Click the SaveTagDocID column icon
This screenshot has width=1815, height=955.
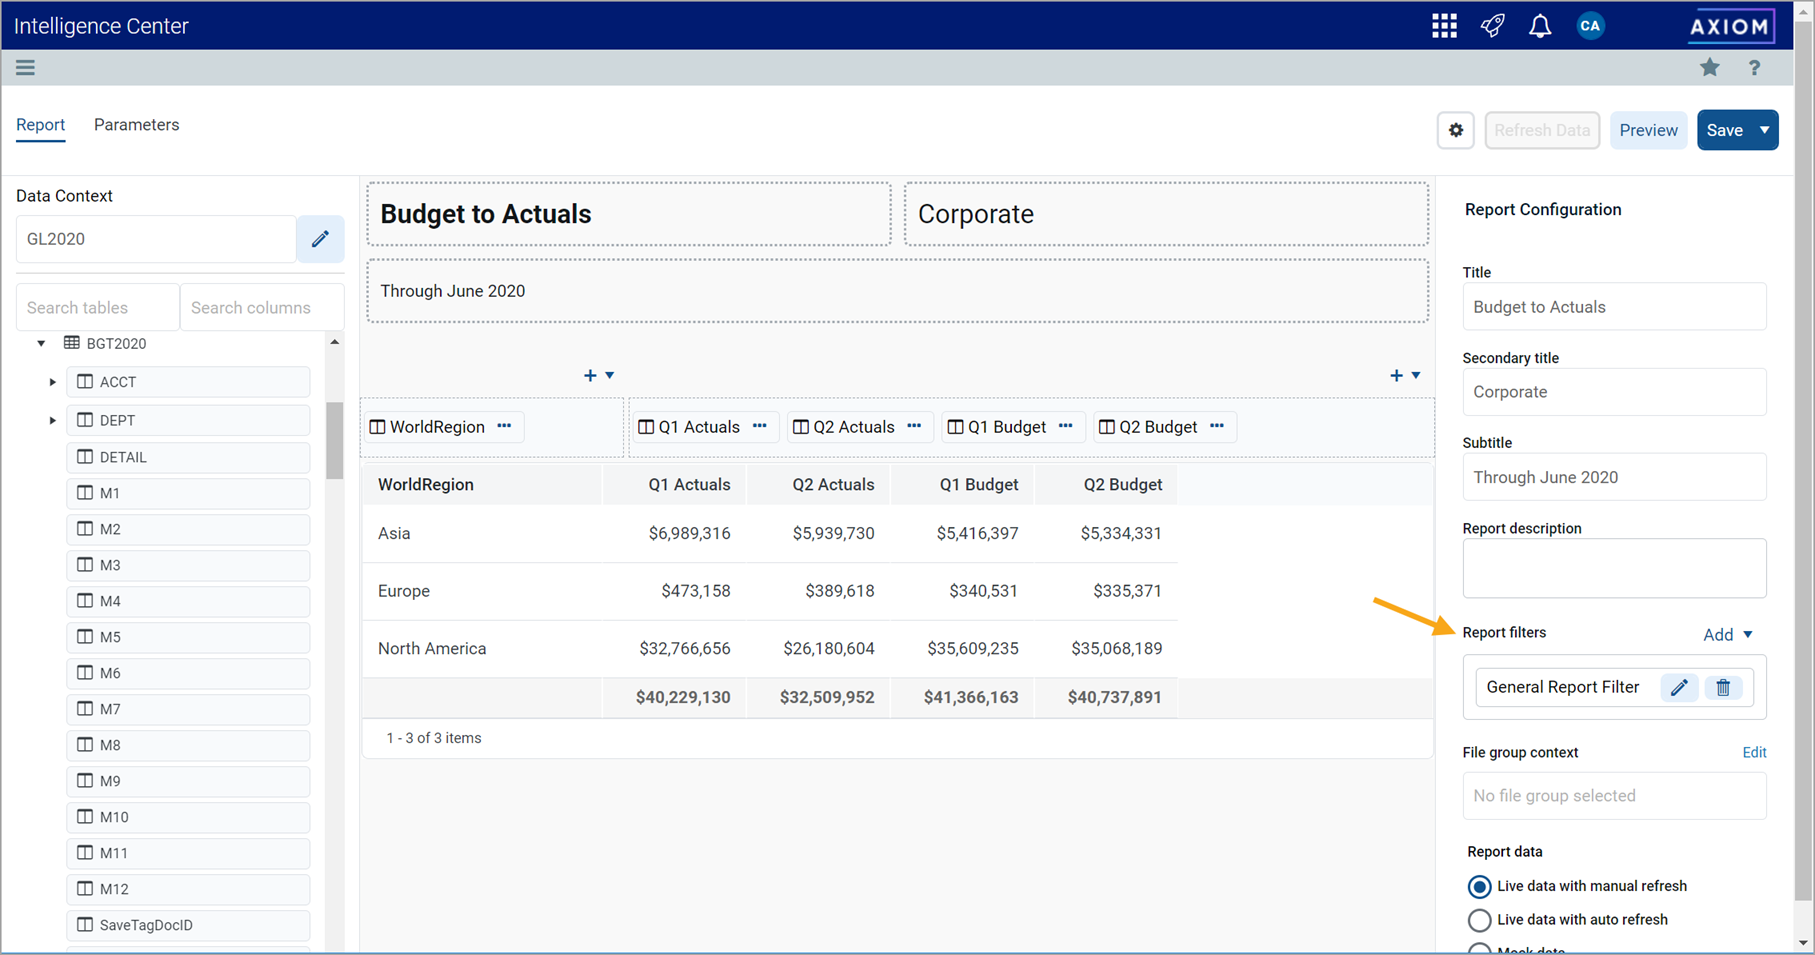pos(85,925)
